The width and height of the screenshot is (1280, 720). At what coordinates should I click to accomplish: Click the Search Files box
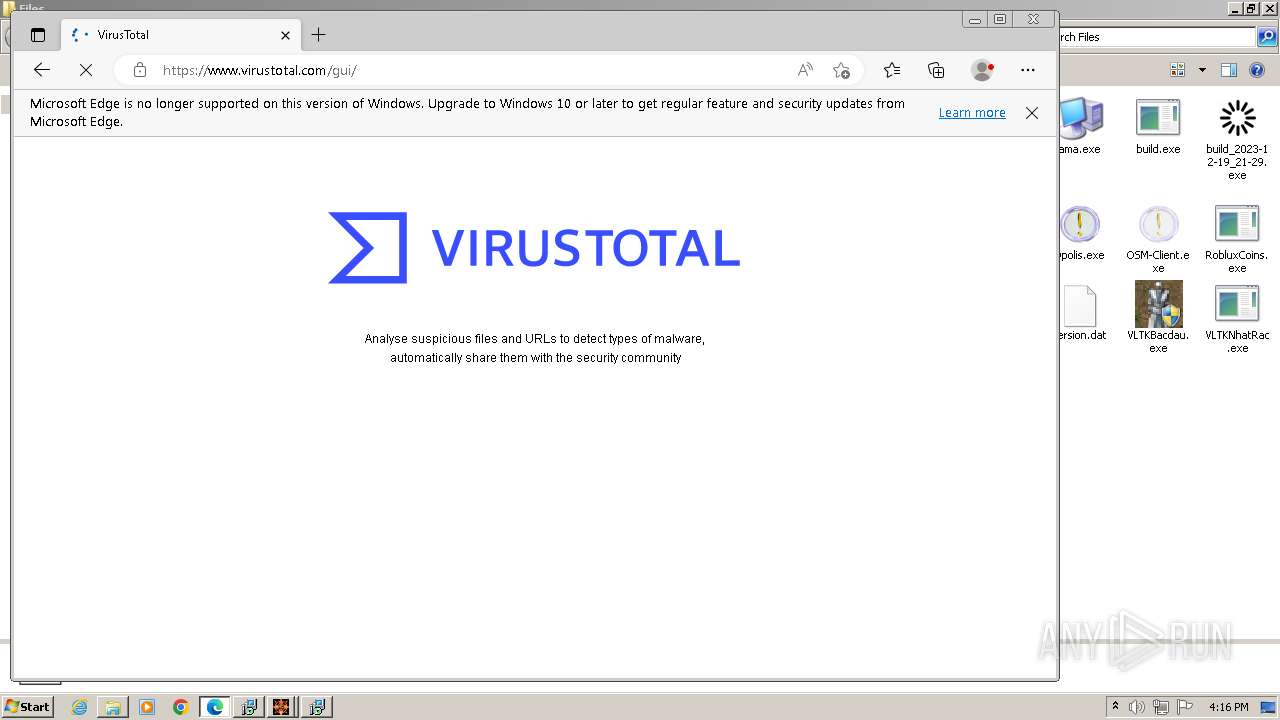coord(1157,37)
